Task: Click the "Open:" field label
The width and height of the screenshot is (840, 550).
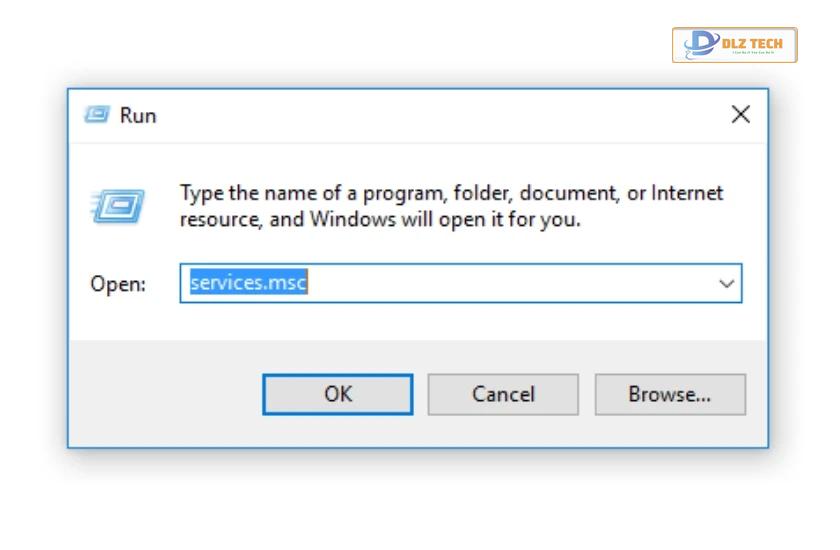Action: 118,284
